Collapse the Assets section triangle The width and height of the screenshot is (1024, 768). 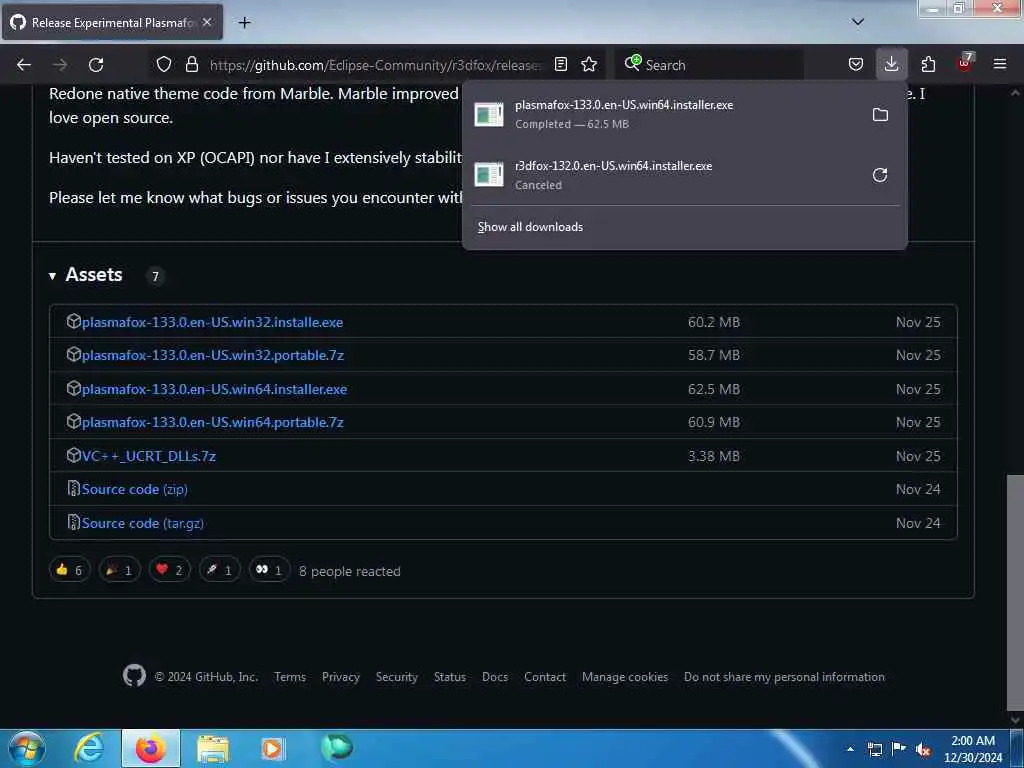[52, 276]
